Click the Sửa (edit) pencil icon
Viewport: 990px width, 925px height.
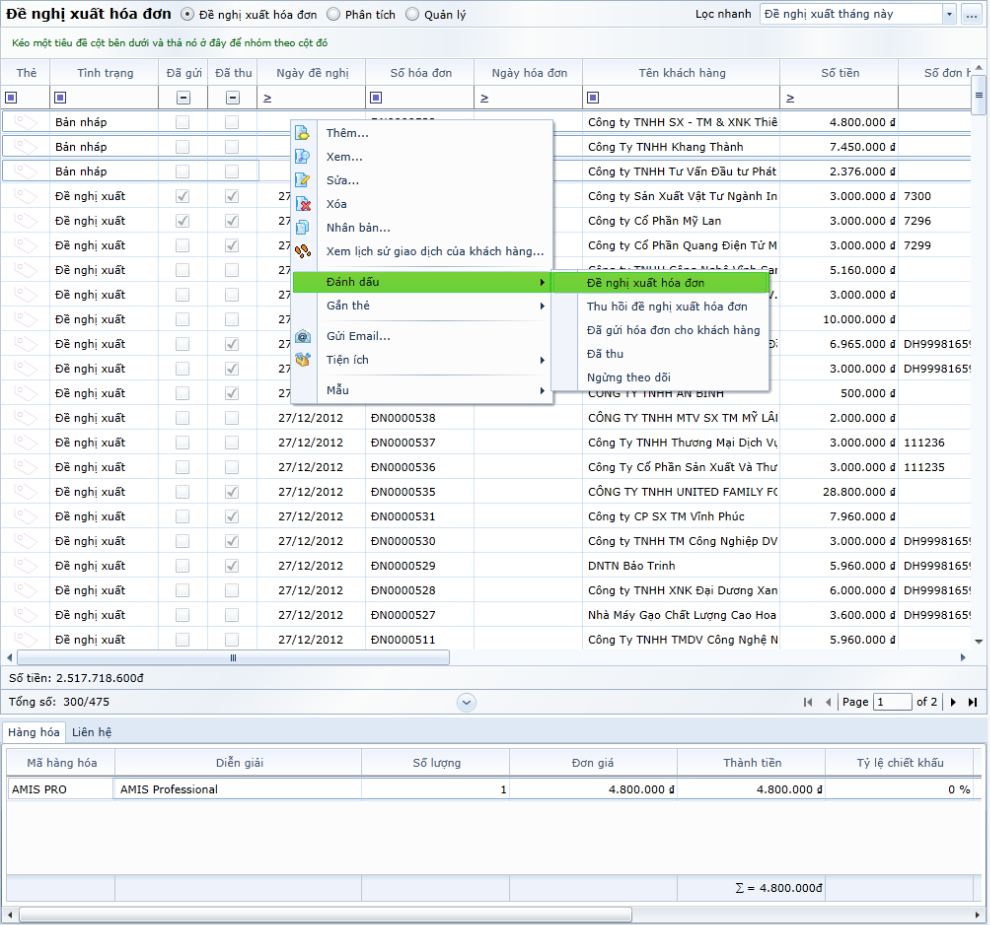(303, 180)
